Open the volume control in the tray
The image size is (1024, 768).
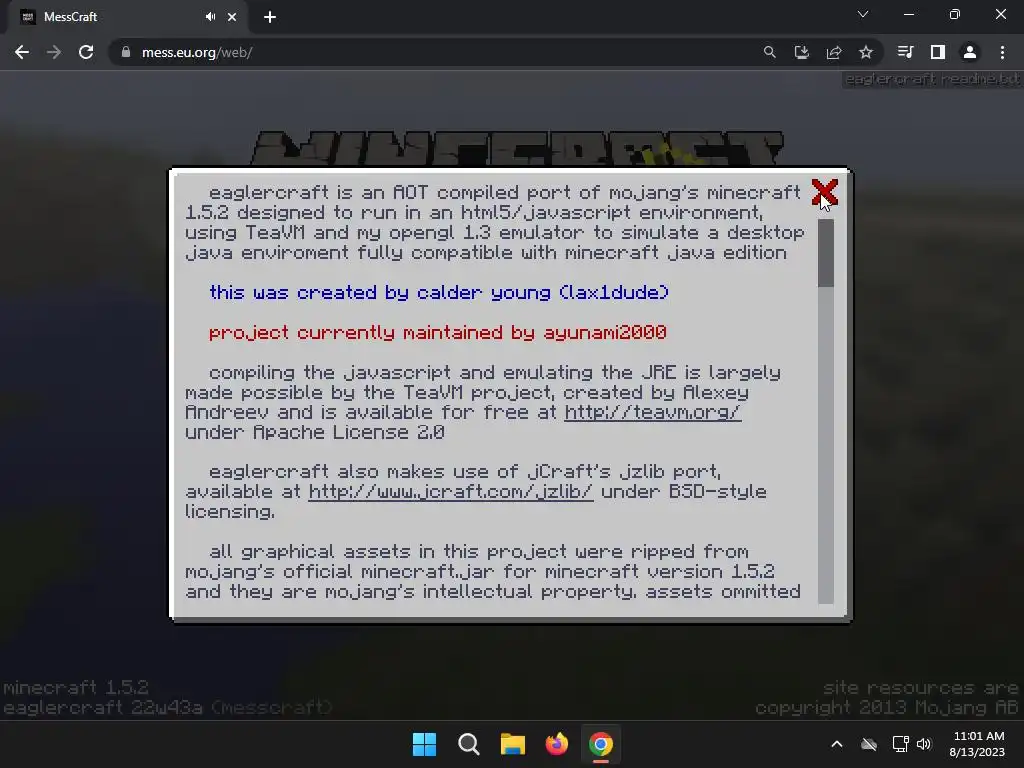(x=924, y=744)
